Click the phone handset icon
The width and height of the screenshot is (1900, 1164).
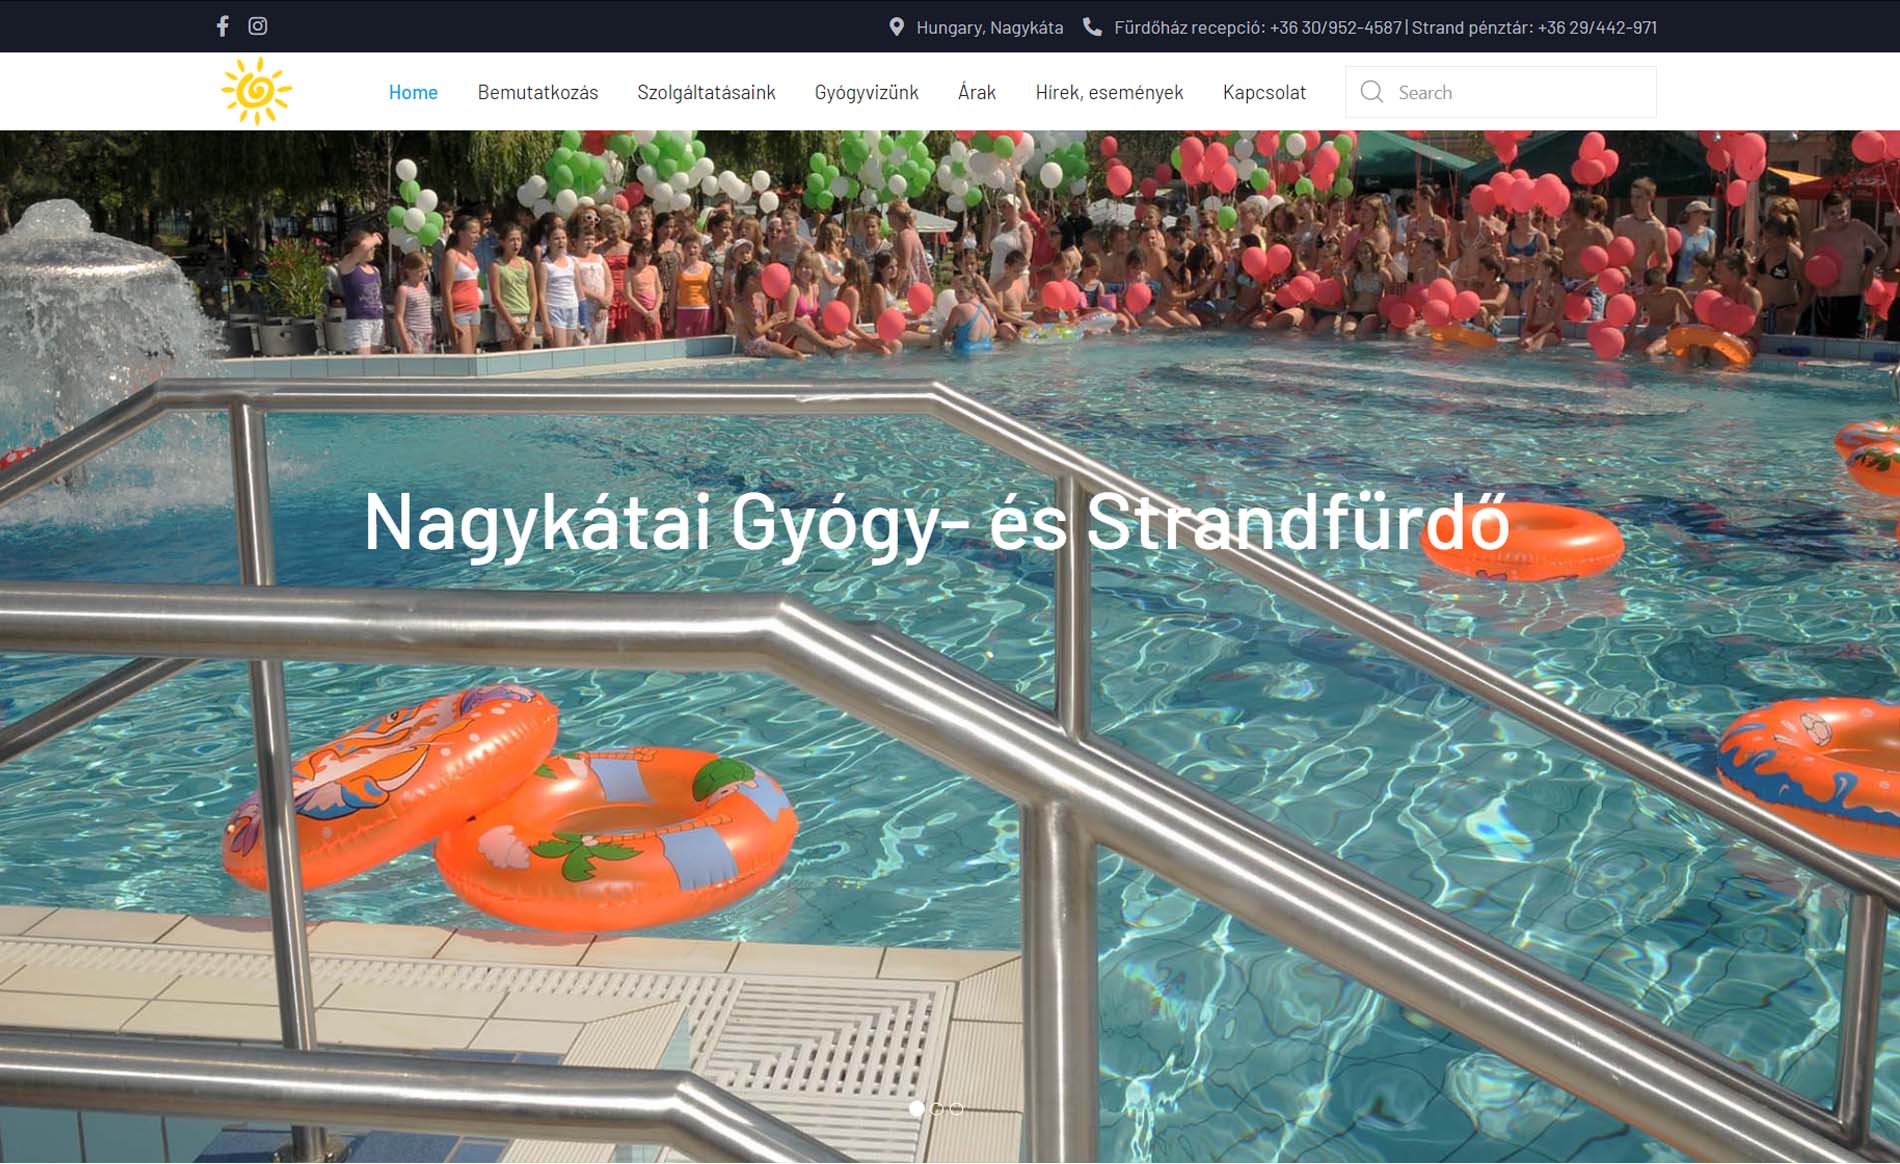tap(1092, 27)
